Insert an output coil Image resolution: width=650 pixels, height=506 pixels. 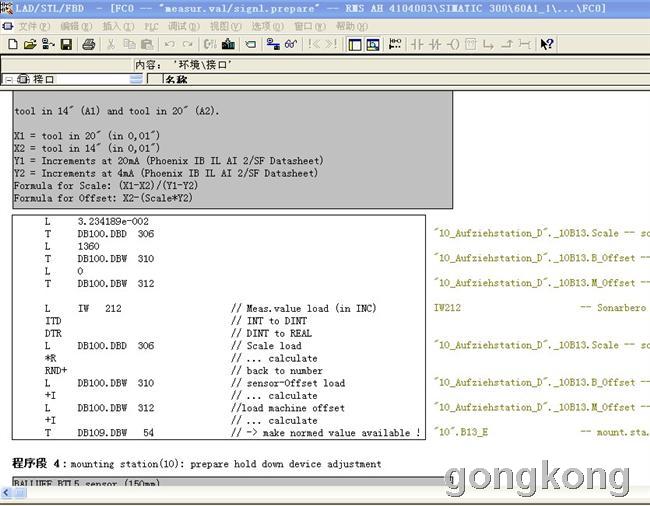[x=453, y=44]
